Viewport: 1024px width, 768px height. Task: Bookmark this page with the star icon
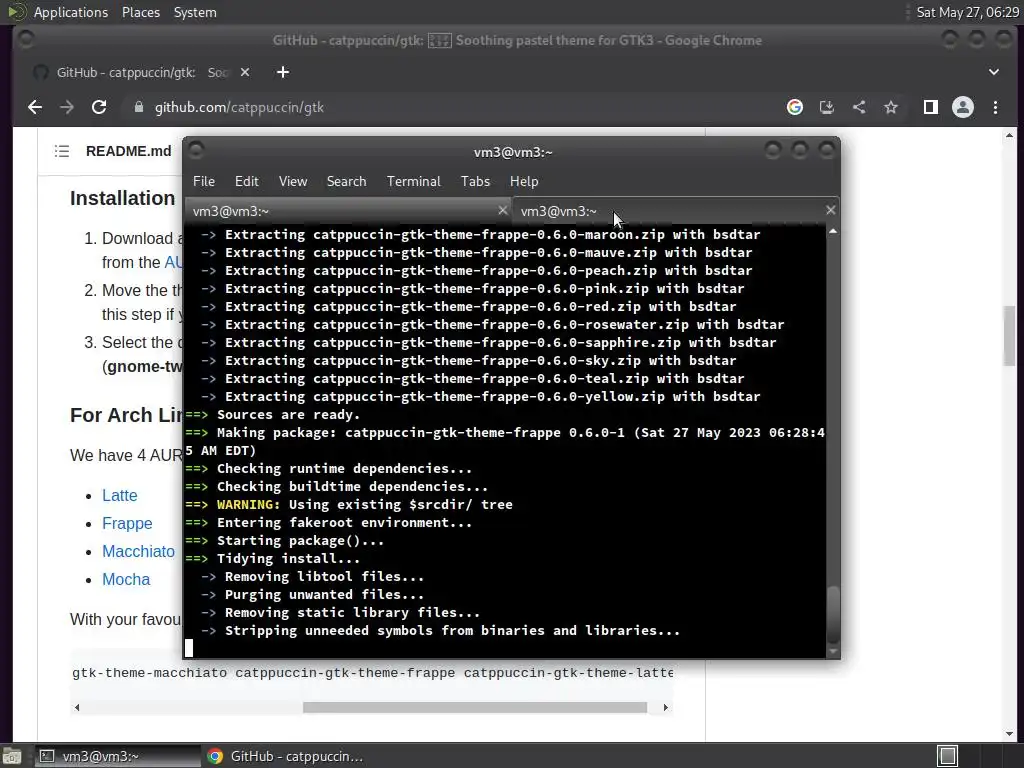(891, 108)
